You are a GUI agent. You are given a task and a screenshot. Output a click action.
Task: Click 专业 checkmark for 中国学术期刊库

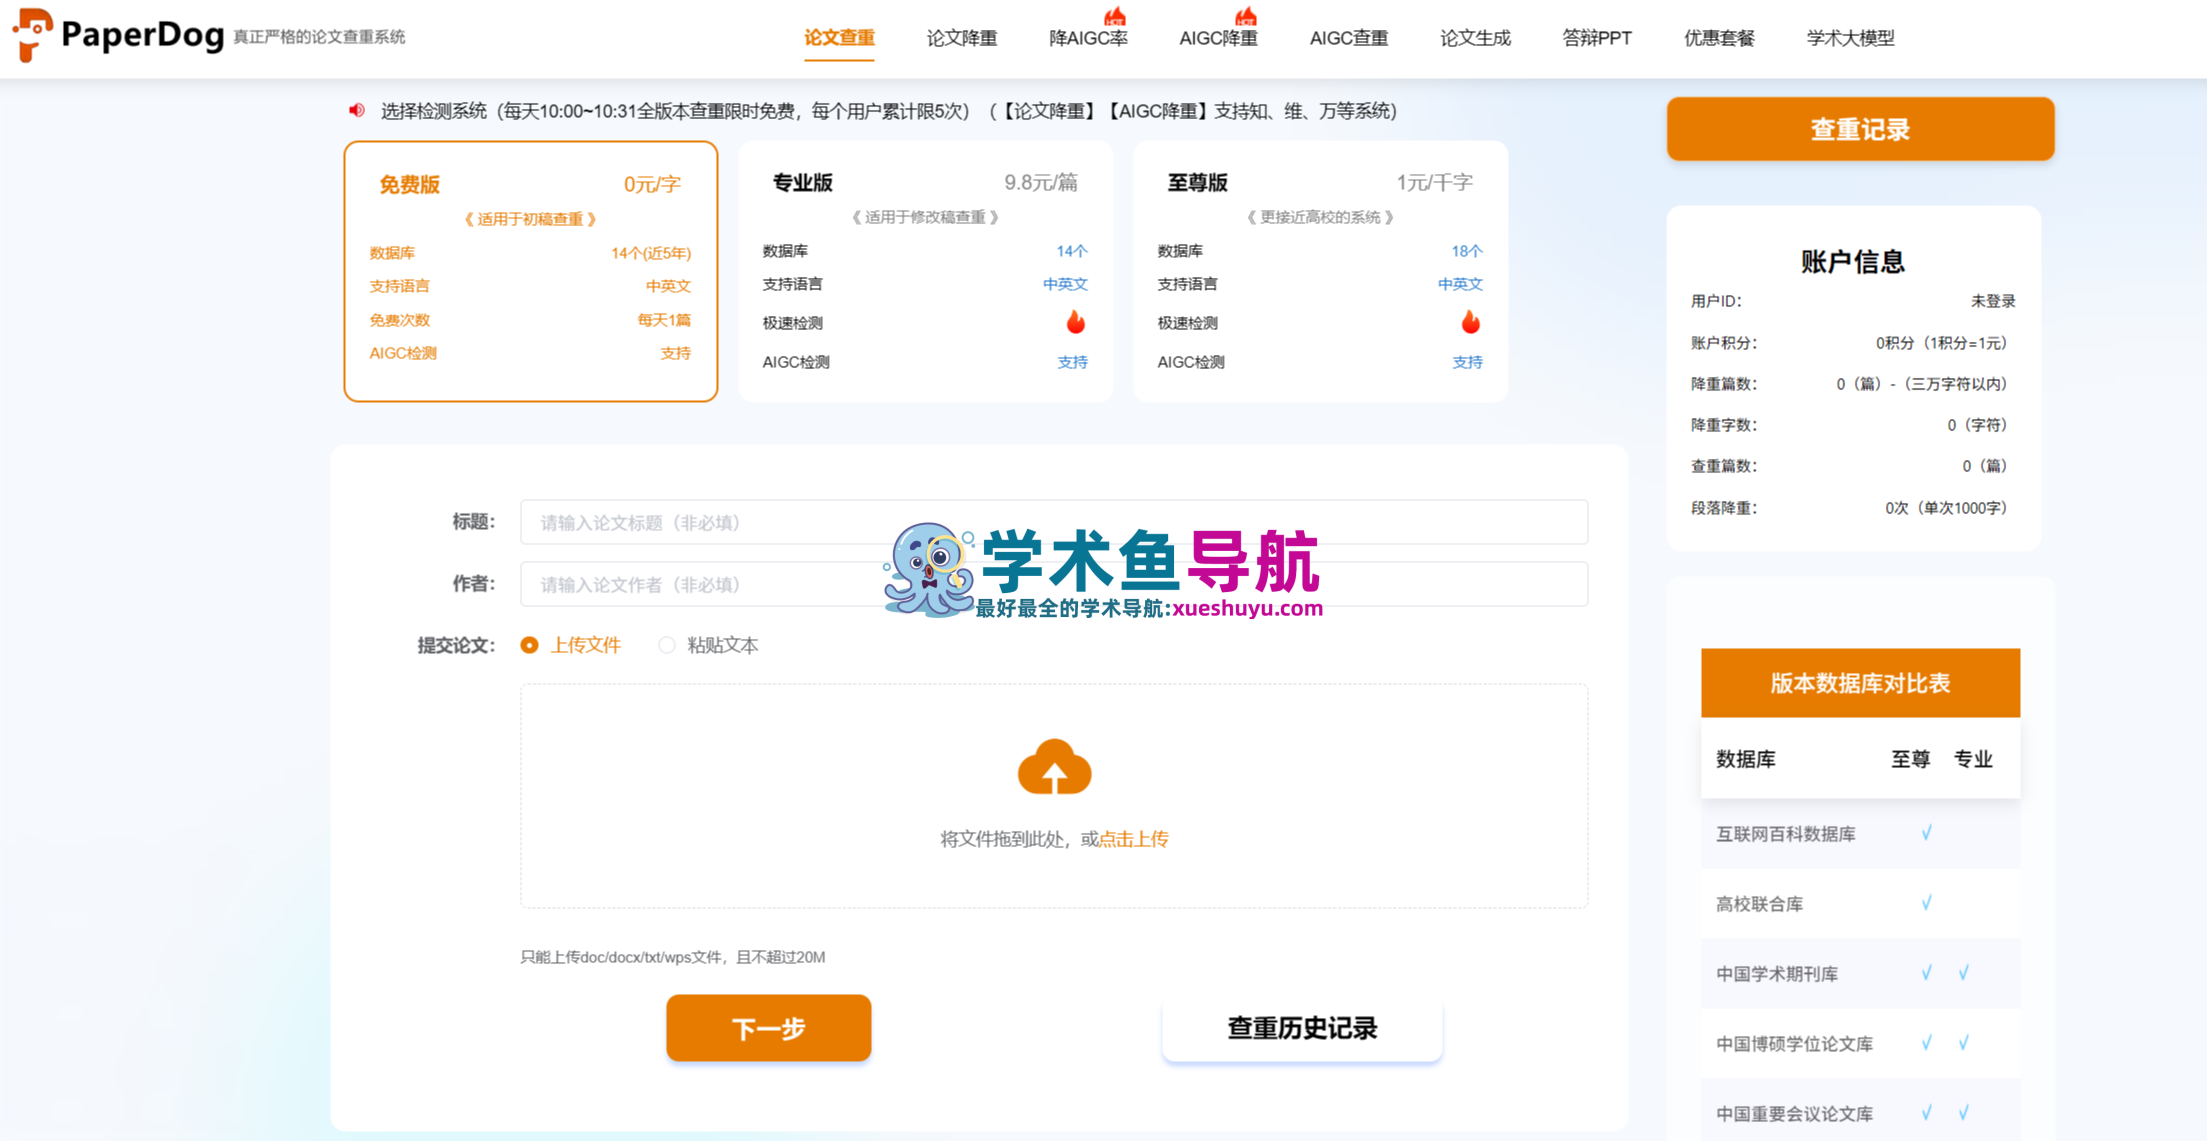click(1964, 973)
